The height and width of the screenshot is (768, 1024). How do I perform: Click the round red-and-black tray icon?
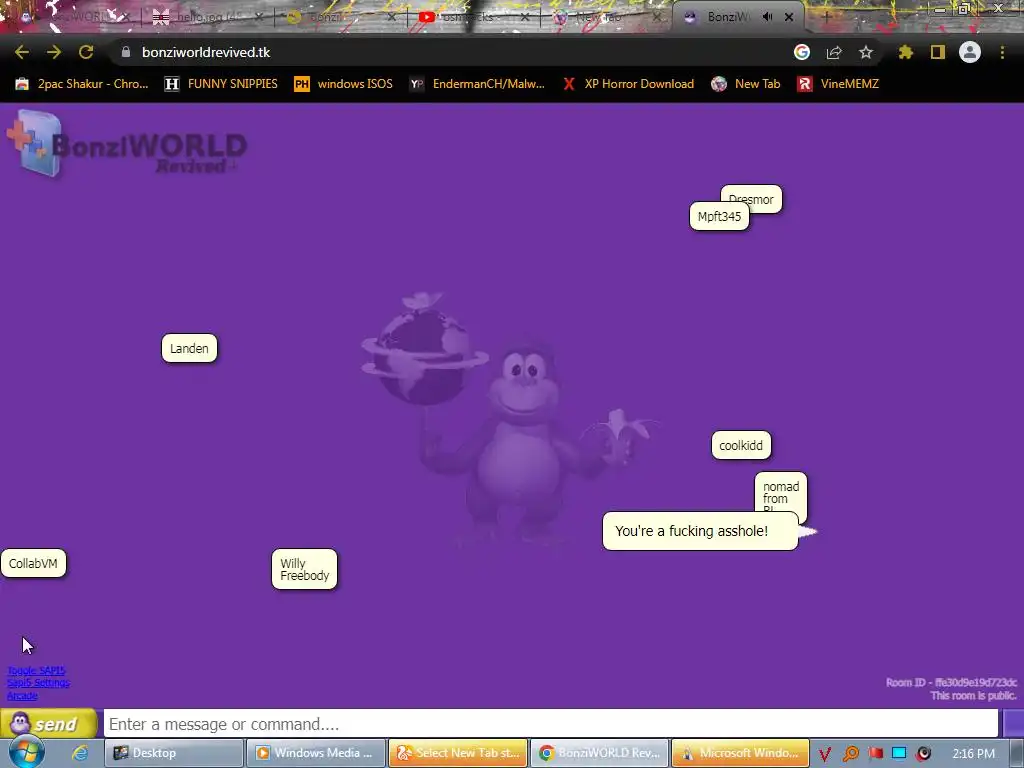click(x=923, y=754)
